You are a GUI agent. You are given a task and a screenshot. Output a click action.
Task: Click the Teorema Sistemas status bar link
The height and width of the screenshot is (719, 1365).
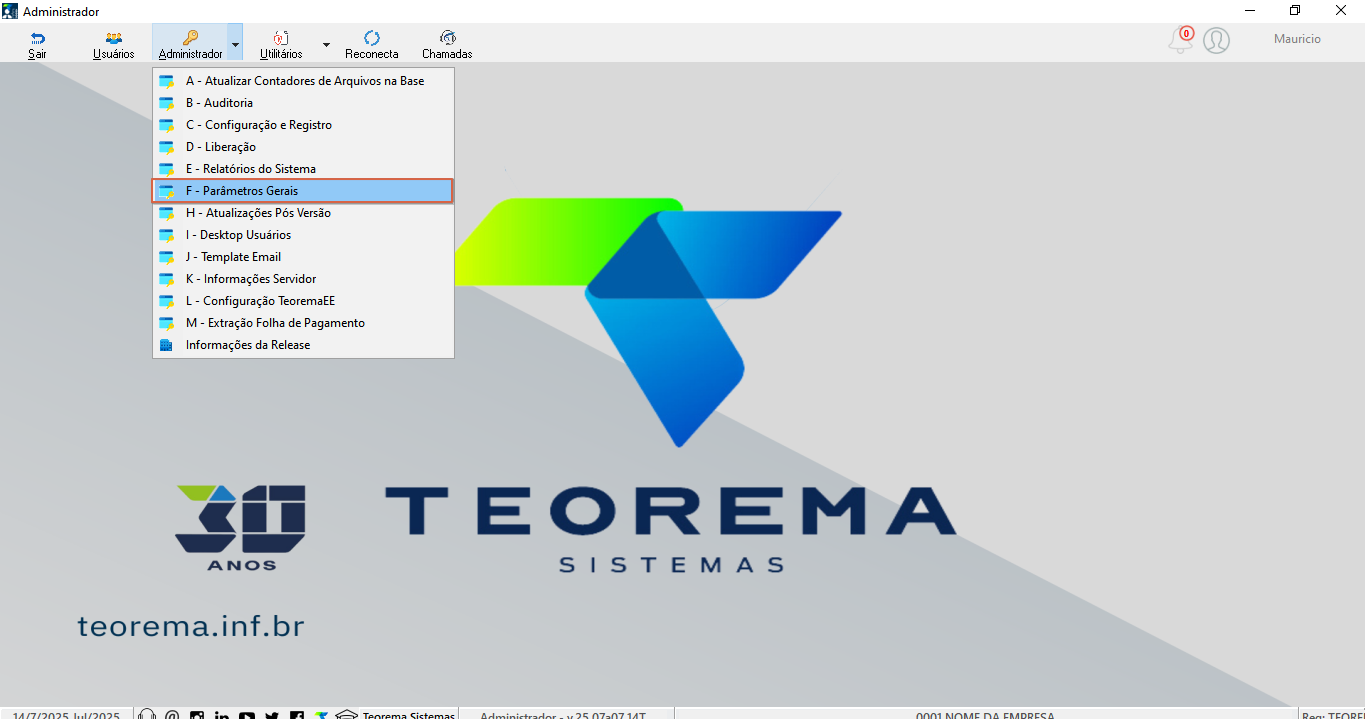click(x=408, y=715)
